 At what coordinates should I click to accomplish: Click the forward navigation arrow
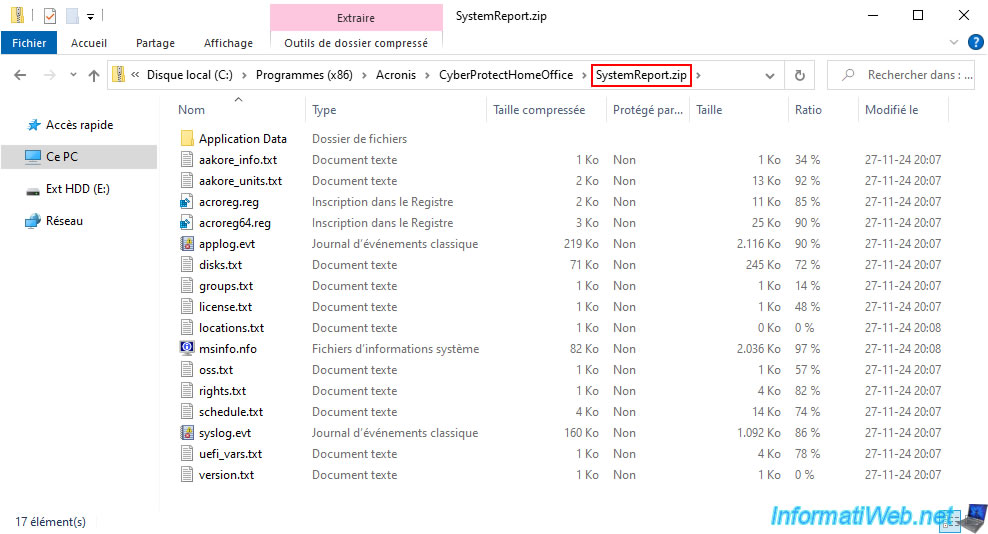(x=49, y=75)
